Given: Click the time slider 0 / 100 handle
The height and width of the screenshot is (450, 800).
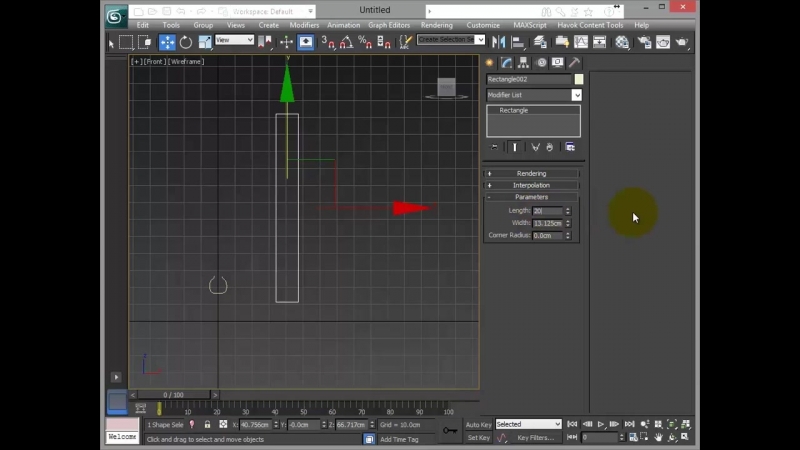Looking at the screenshot, I should pos(173,395).
